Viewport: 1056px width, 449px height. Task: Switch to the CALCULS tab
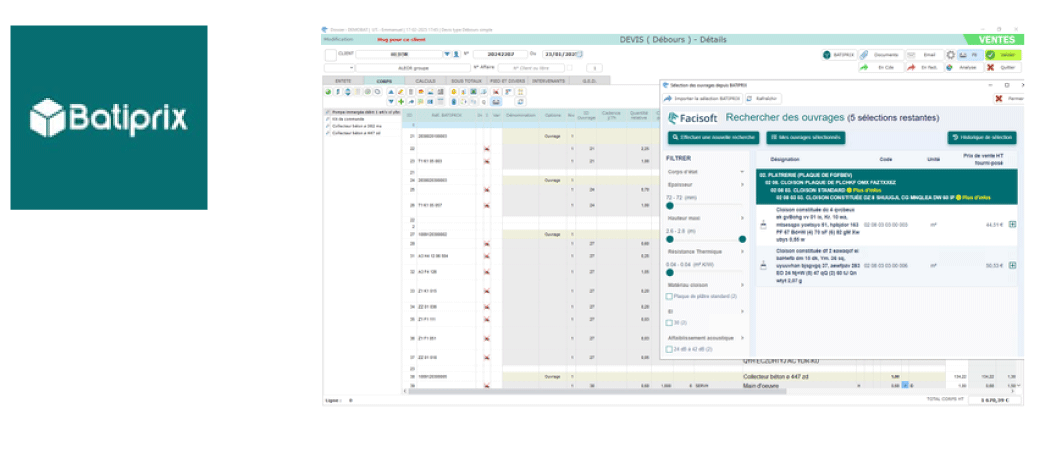pos(426,81)
